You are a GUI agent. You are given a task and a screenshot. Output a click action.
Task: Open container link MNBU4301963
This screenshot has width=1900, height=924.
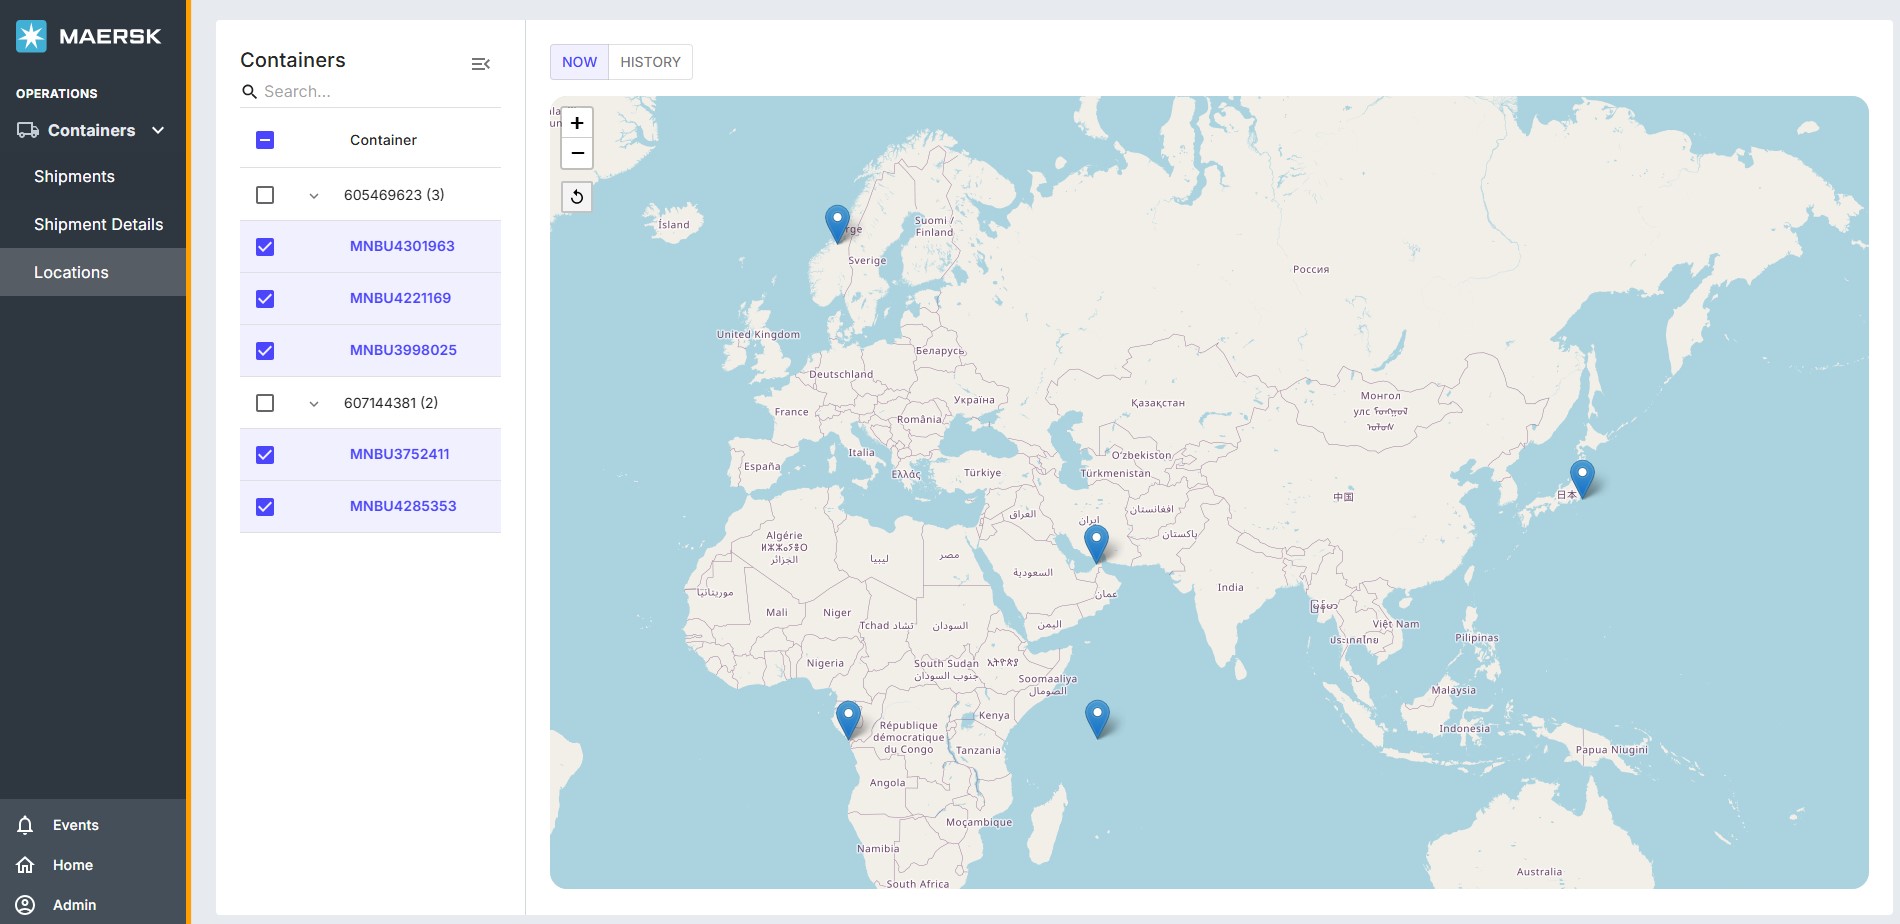(x=402, y=246)
